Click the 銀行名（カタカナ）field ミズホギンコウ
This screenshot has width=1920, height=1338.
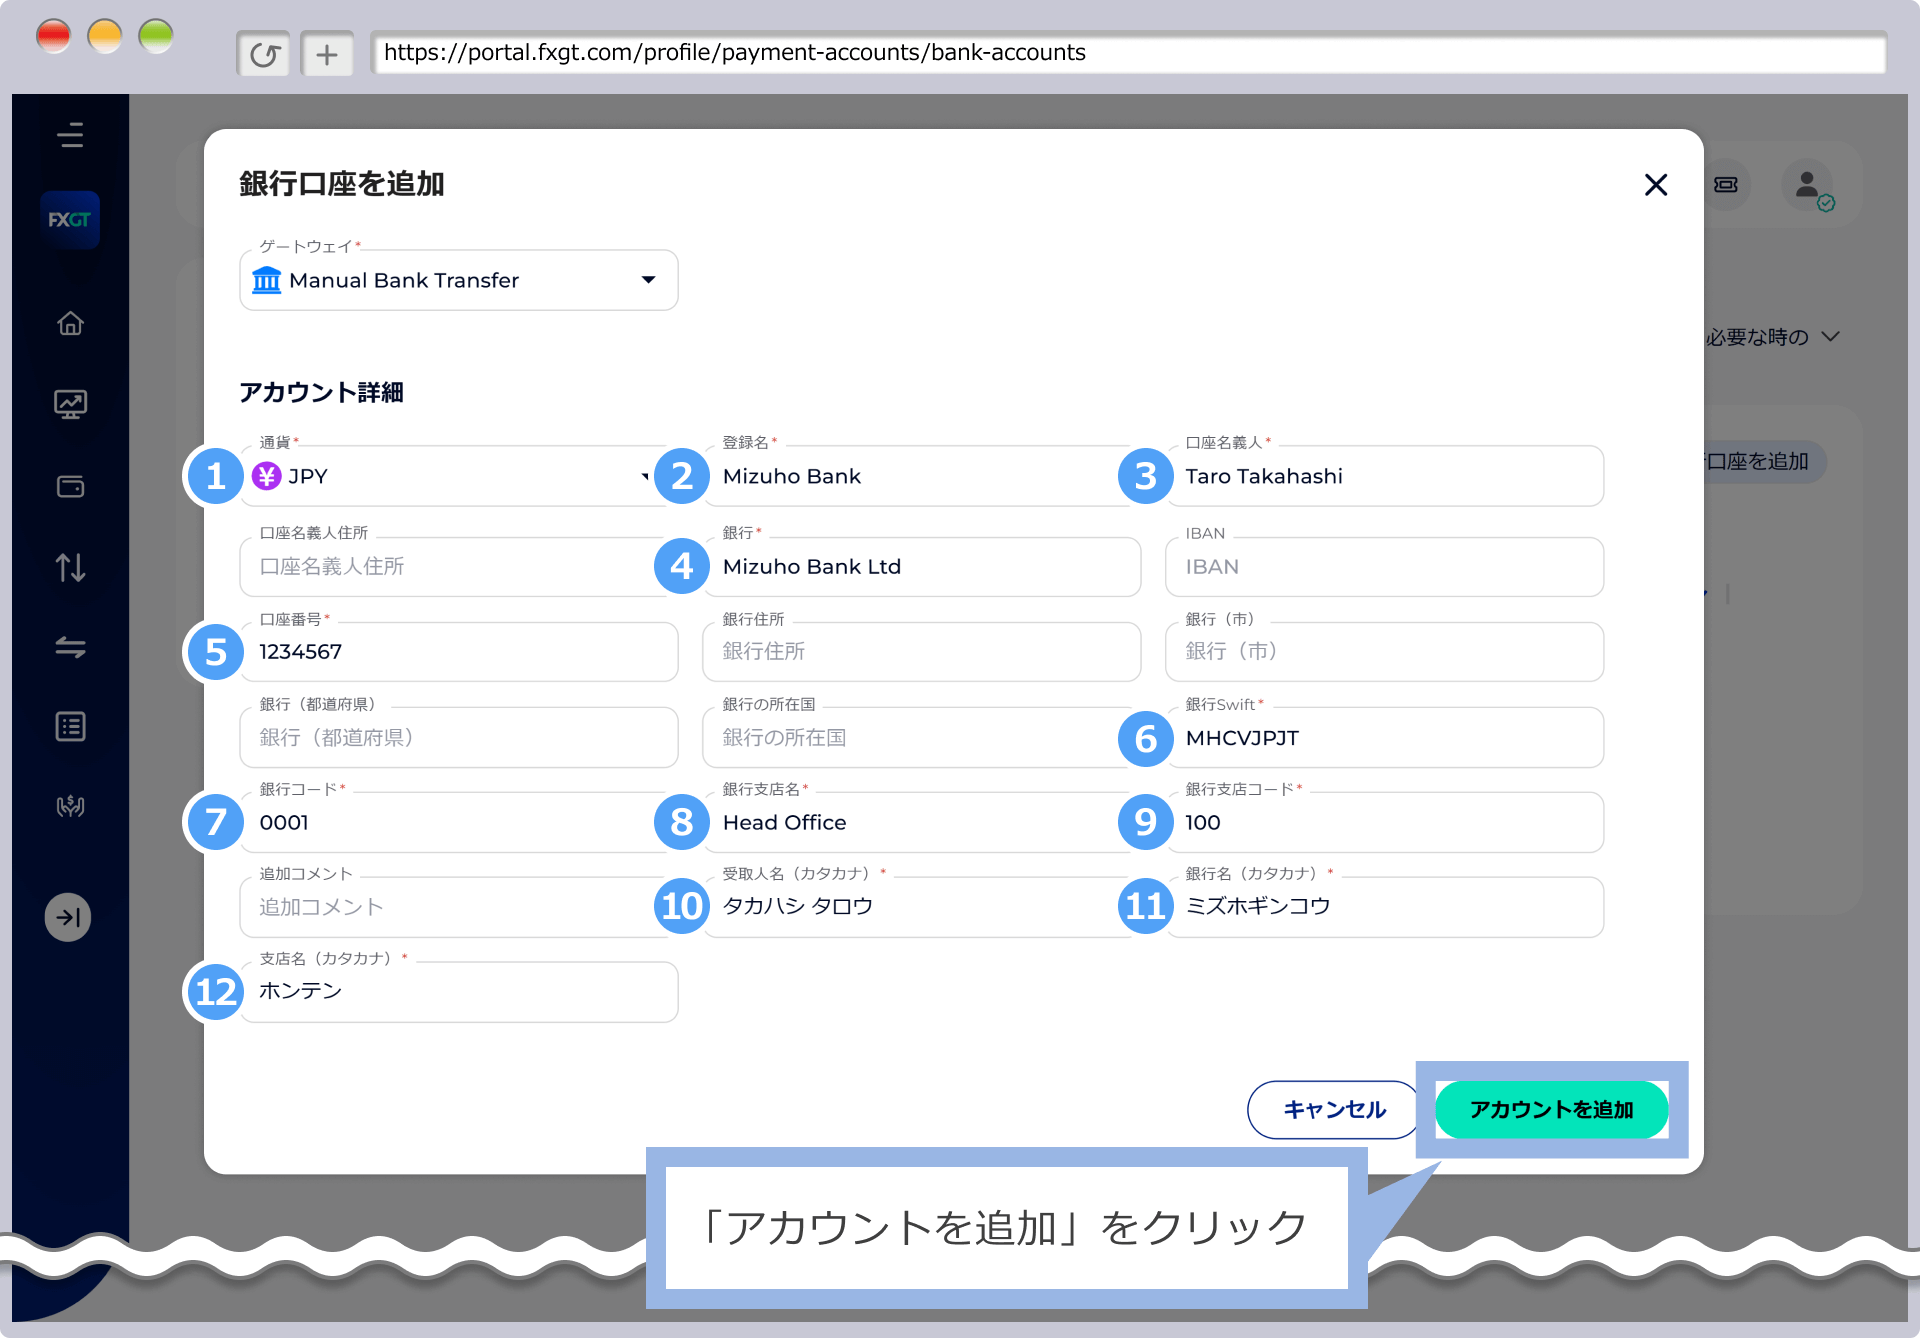point(1384,907)
